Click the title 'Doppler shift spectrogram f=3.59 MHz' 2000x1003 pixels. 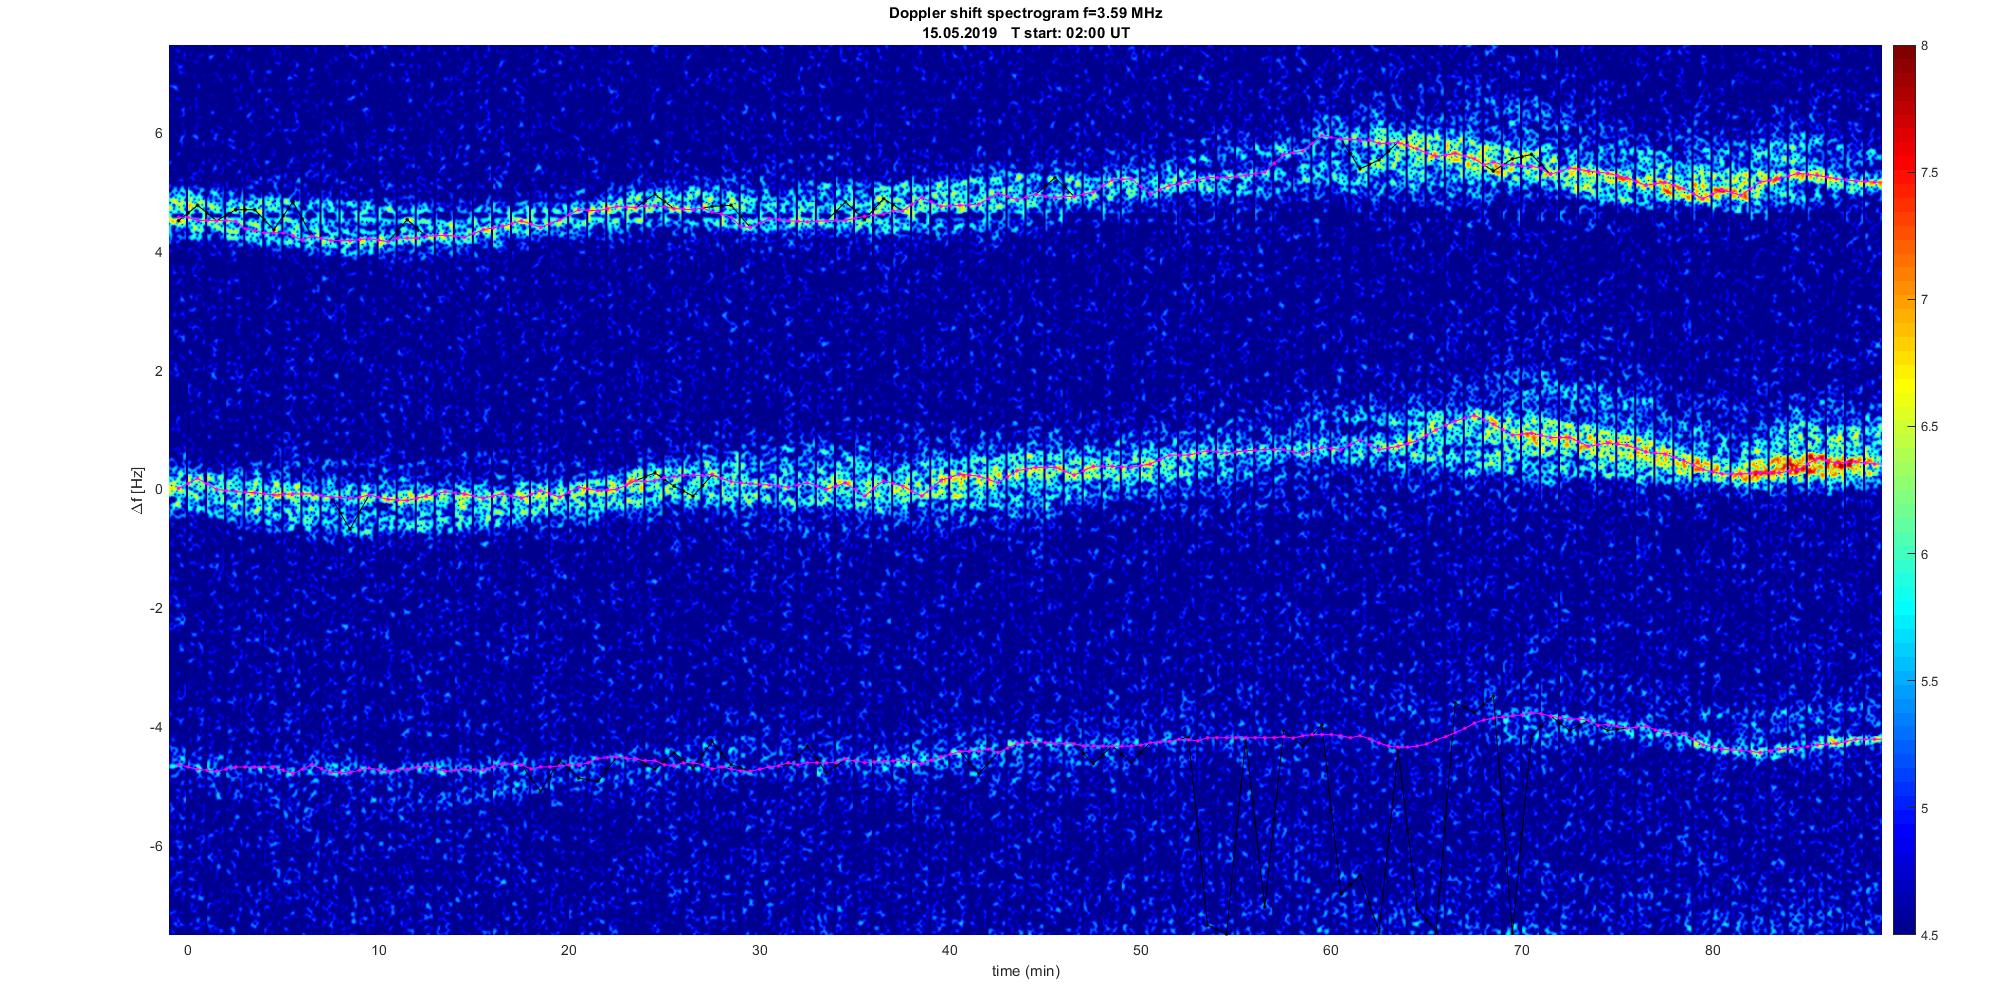1025,14
